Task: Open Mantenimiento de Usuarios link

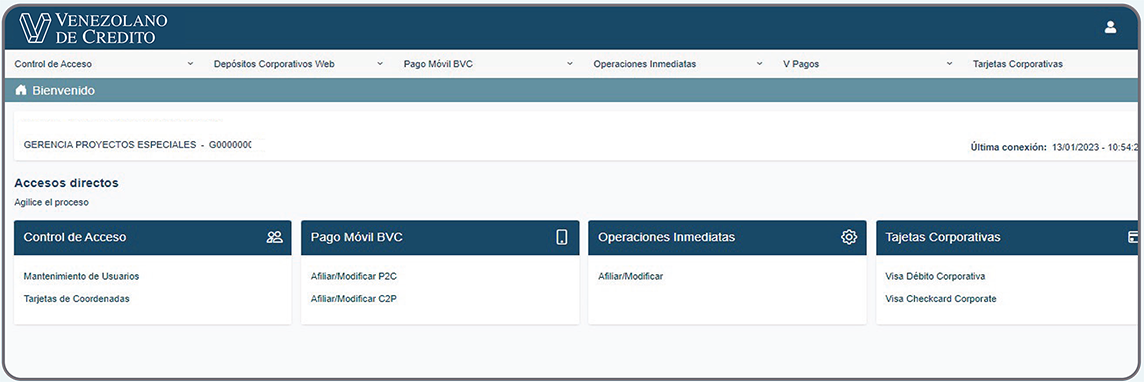Action: [x=81, y=276]
